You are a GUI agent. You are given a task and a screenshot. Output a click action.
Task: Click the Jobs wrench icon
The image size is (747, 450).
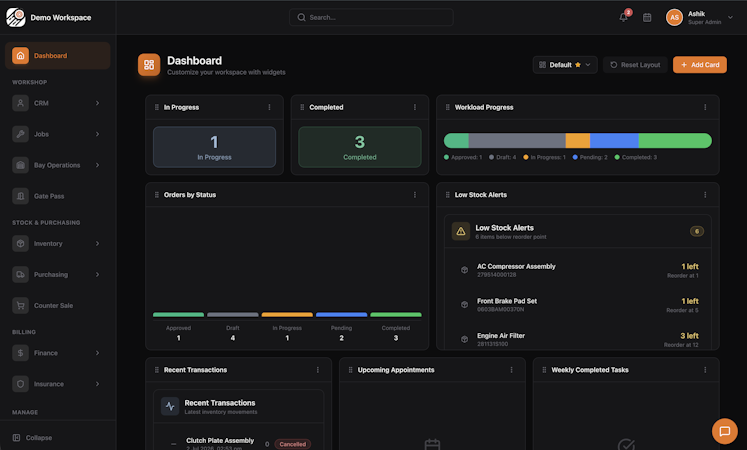(20, 134)
